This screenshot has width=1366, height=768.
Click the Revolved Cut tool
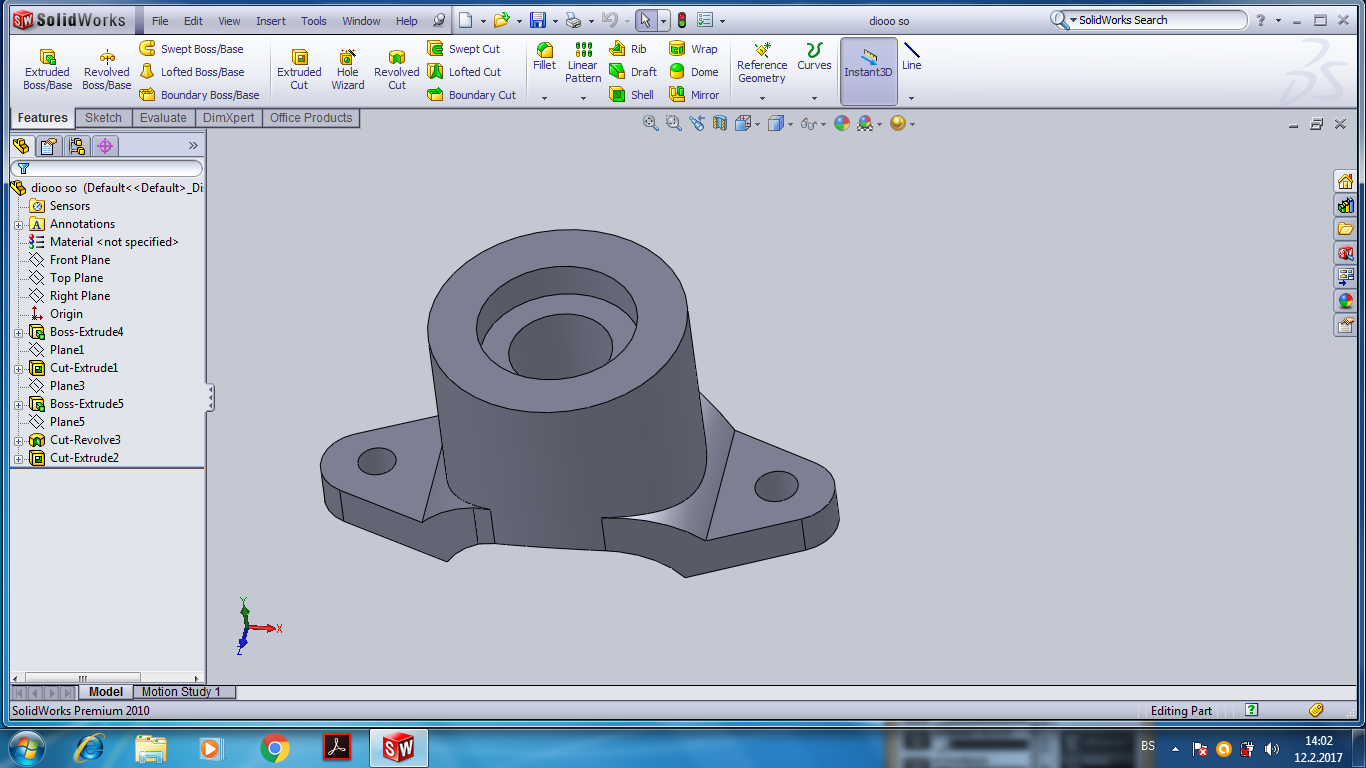(396, 68)
